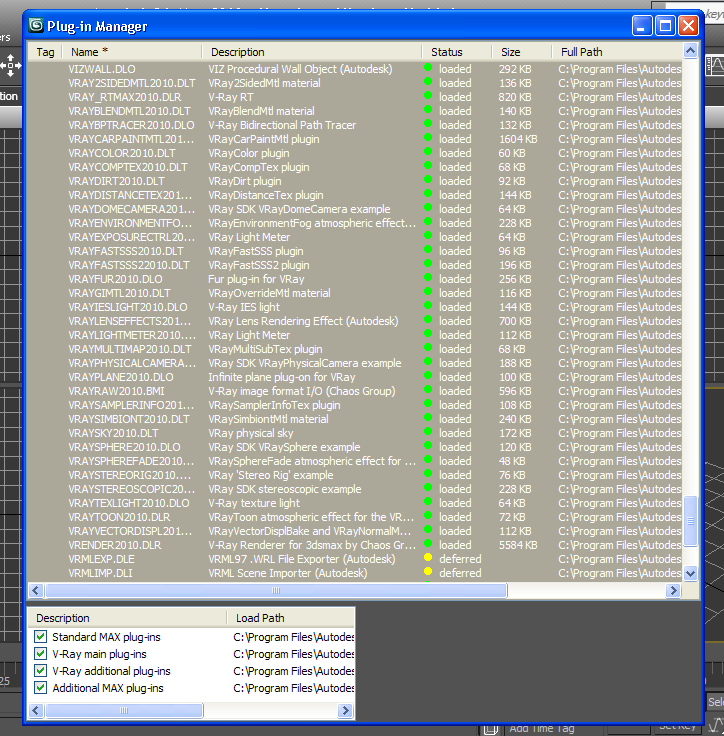Toggle V-Ray additional plug-ins checkbox

(41, 670)
